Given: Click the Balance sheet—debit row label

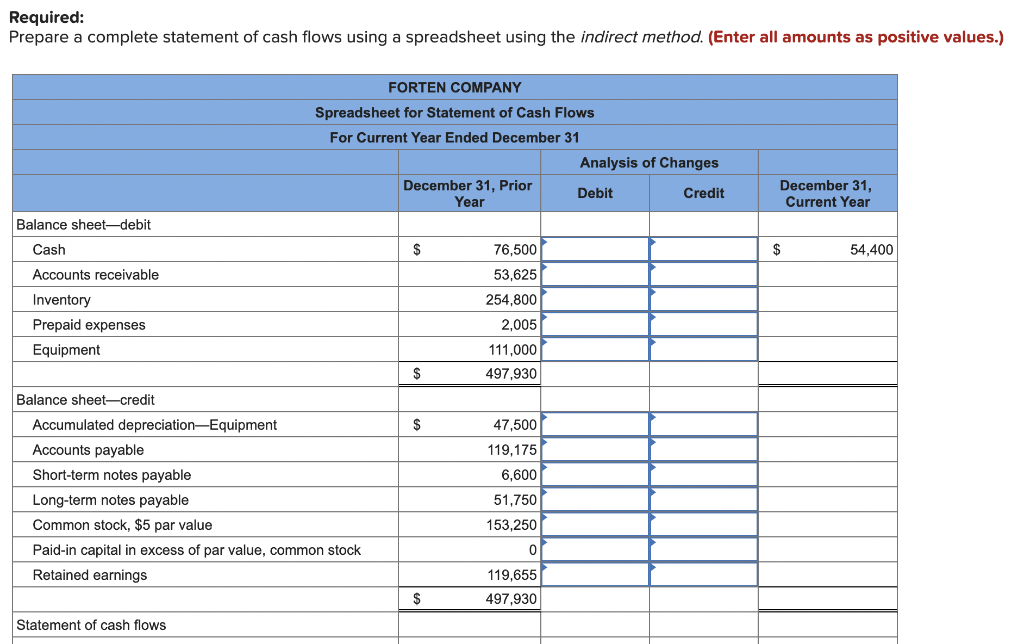Looking at the screenshot, I should (71, 224).
